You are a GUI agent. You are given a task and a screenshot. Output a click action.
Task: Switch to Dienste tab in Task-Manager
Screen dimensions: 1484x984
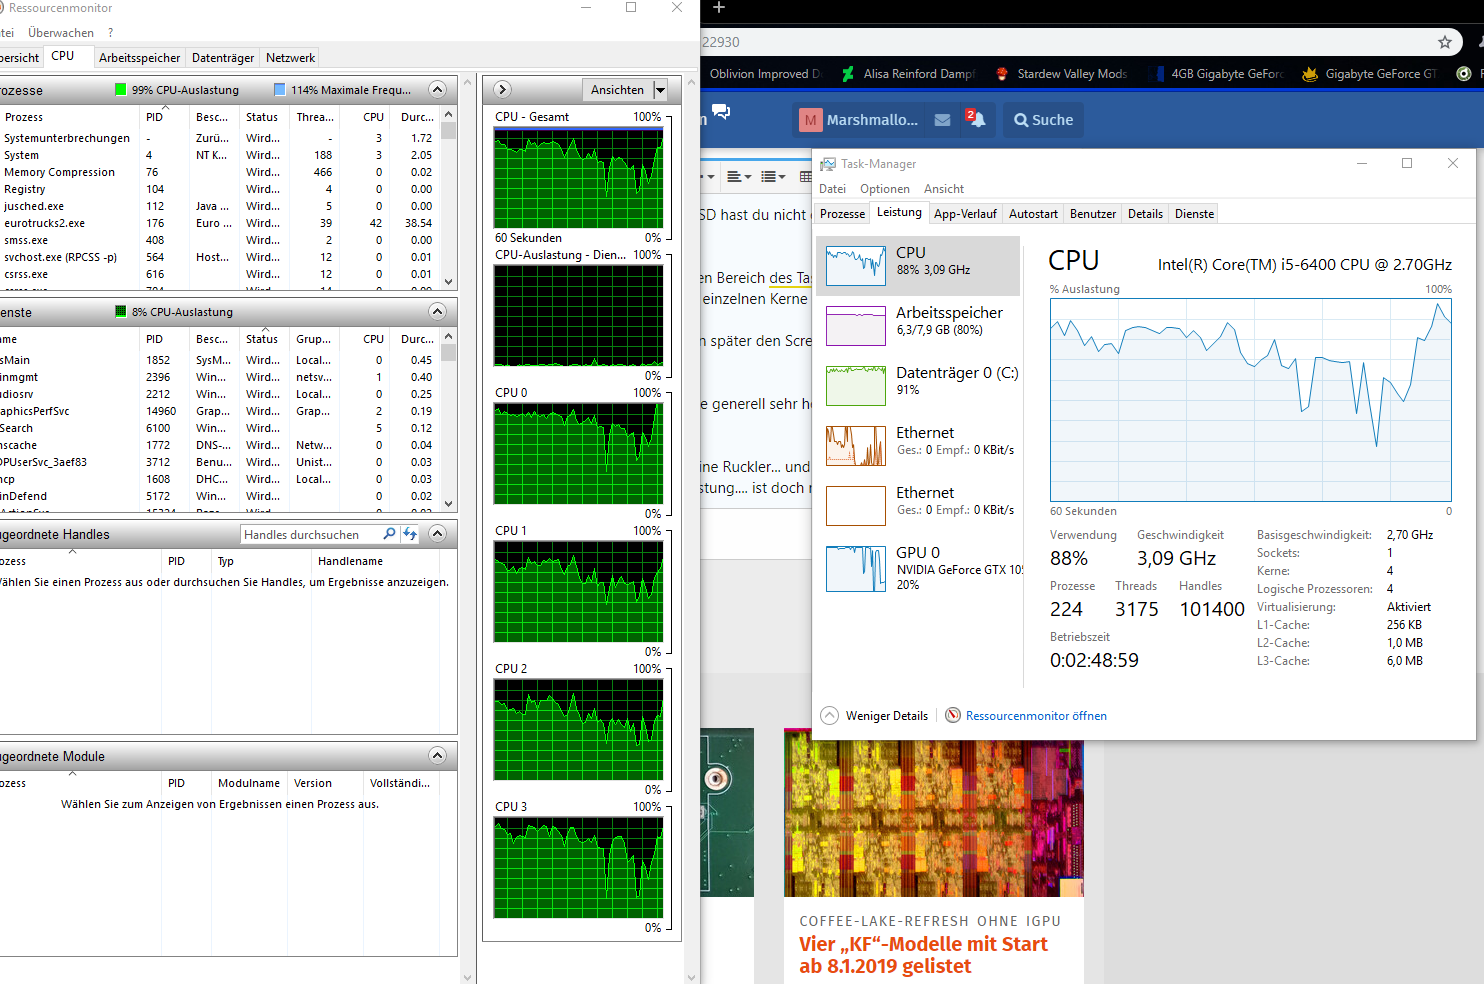tap(1194, 214)
